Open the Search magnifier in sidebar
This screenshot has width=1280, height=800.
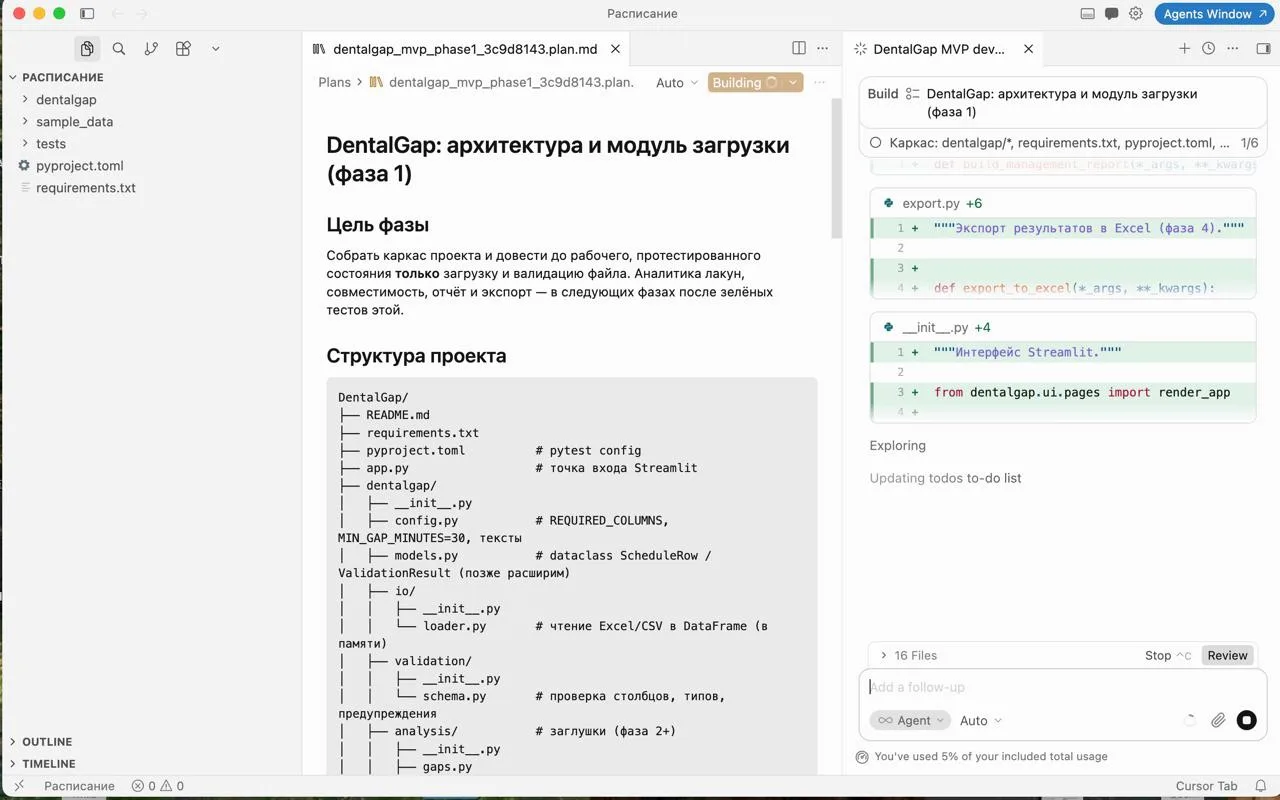pos(119,48)
